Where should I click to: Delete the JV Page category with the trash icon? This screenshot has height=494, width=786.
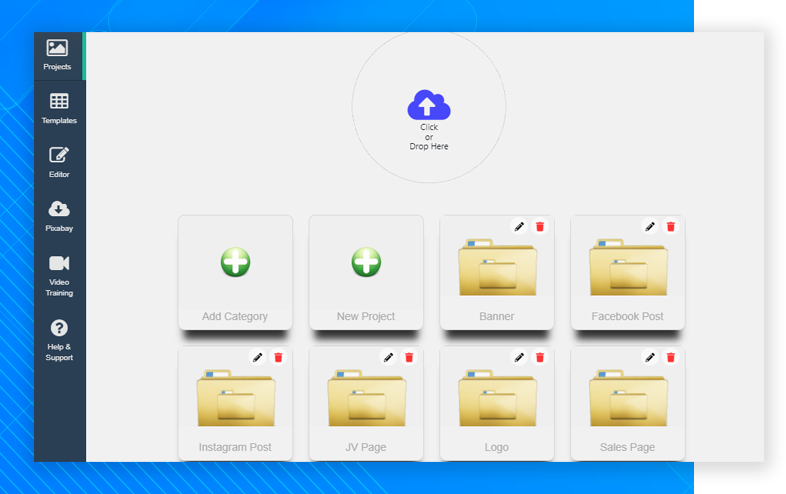[x=409, y=358]
